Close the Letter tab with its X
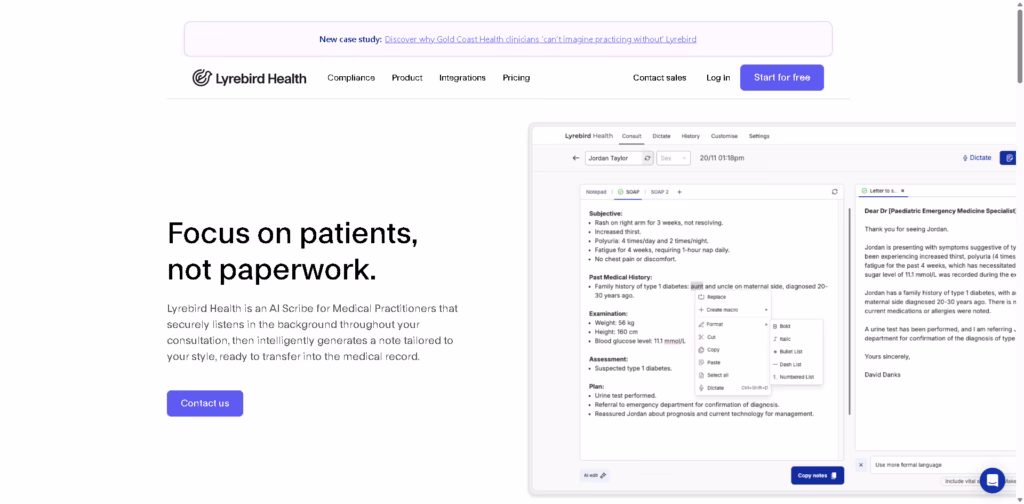Screen dimensions: 1024x504 [902, 190]
